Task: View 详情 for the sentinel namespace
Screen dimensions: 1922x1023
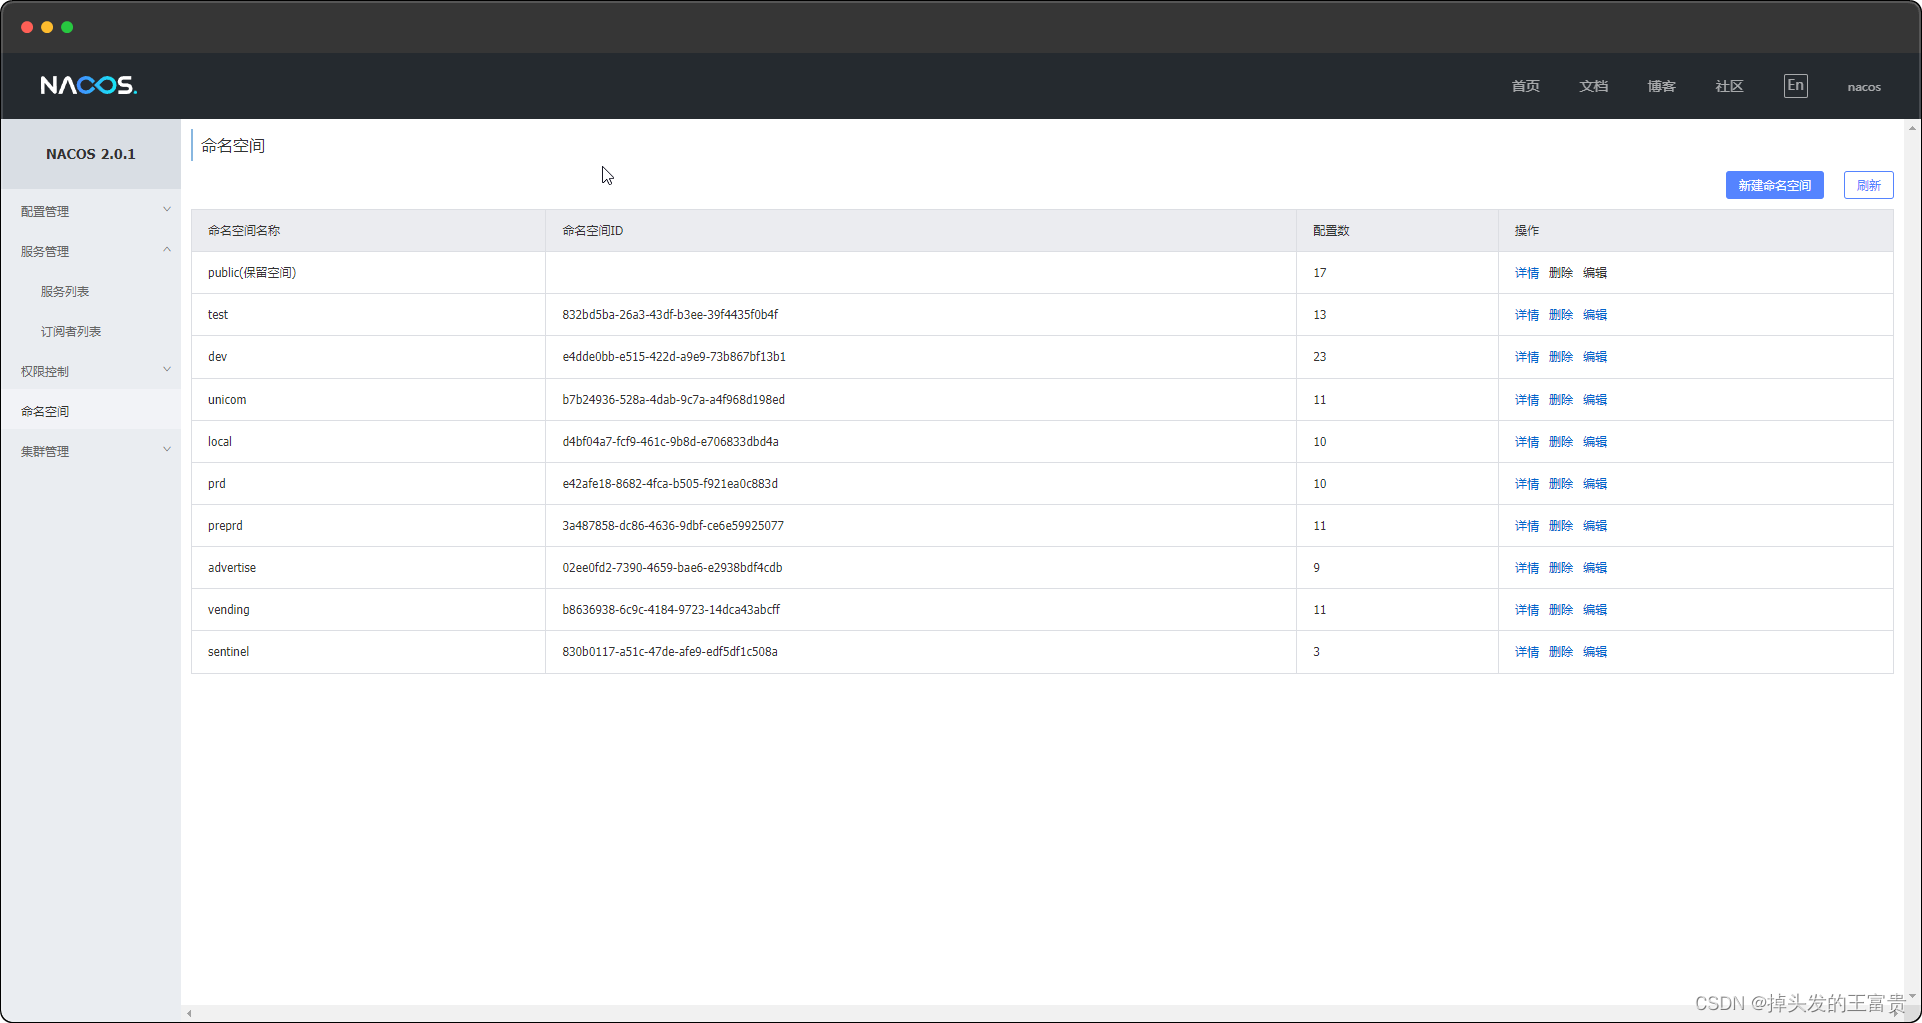Action: (1526, 652)
